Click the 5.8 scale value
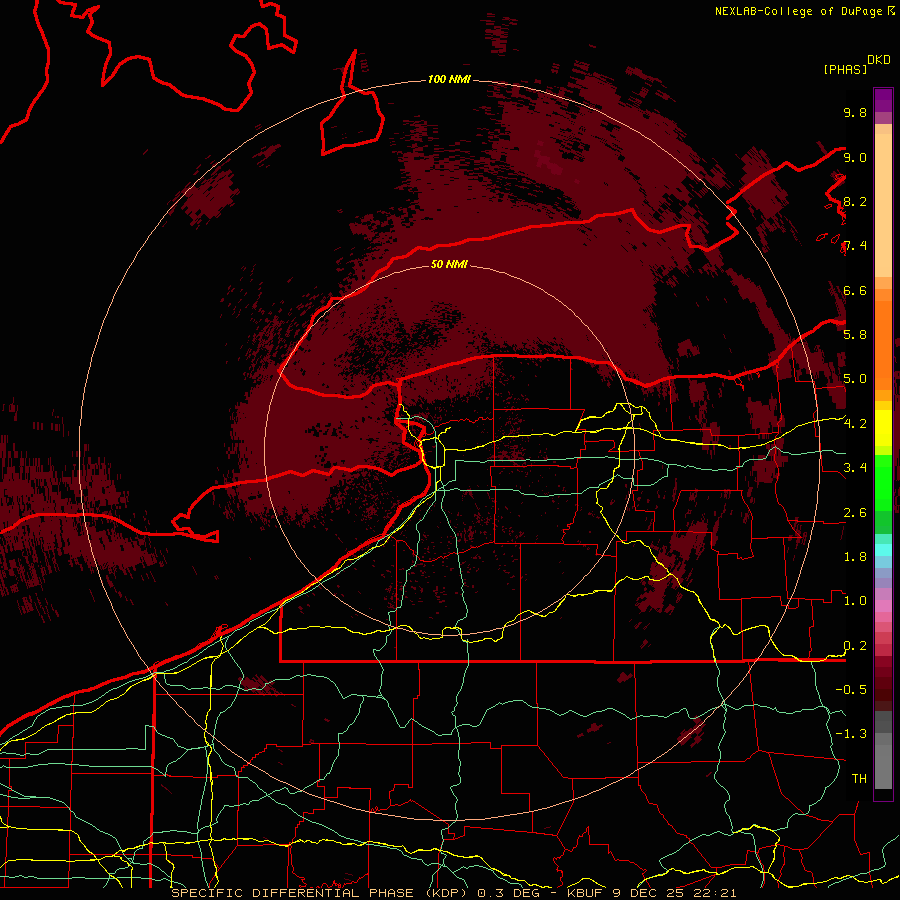This screenshot has width=900, height=900. [855, 335]
